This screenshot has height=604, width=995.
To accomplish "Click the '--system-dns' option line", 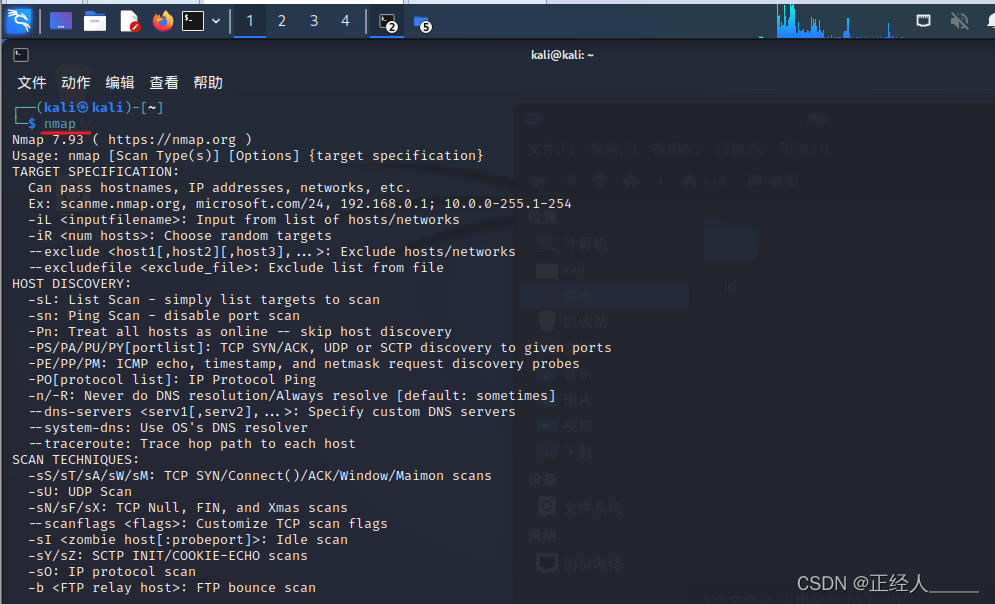I will [x=168, y=428].
